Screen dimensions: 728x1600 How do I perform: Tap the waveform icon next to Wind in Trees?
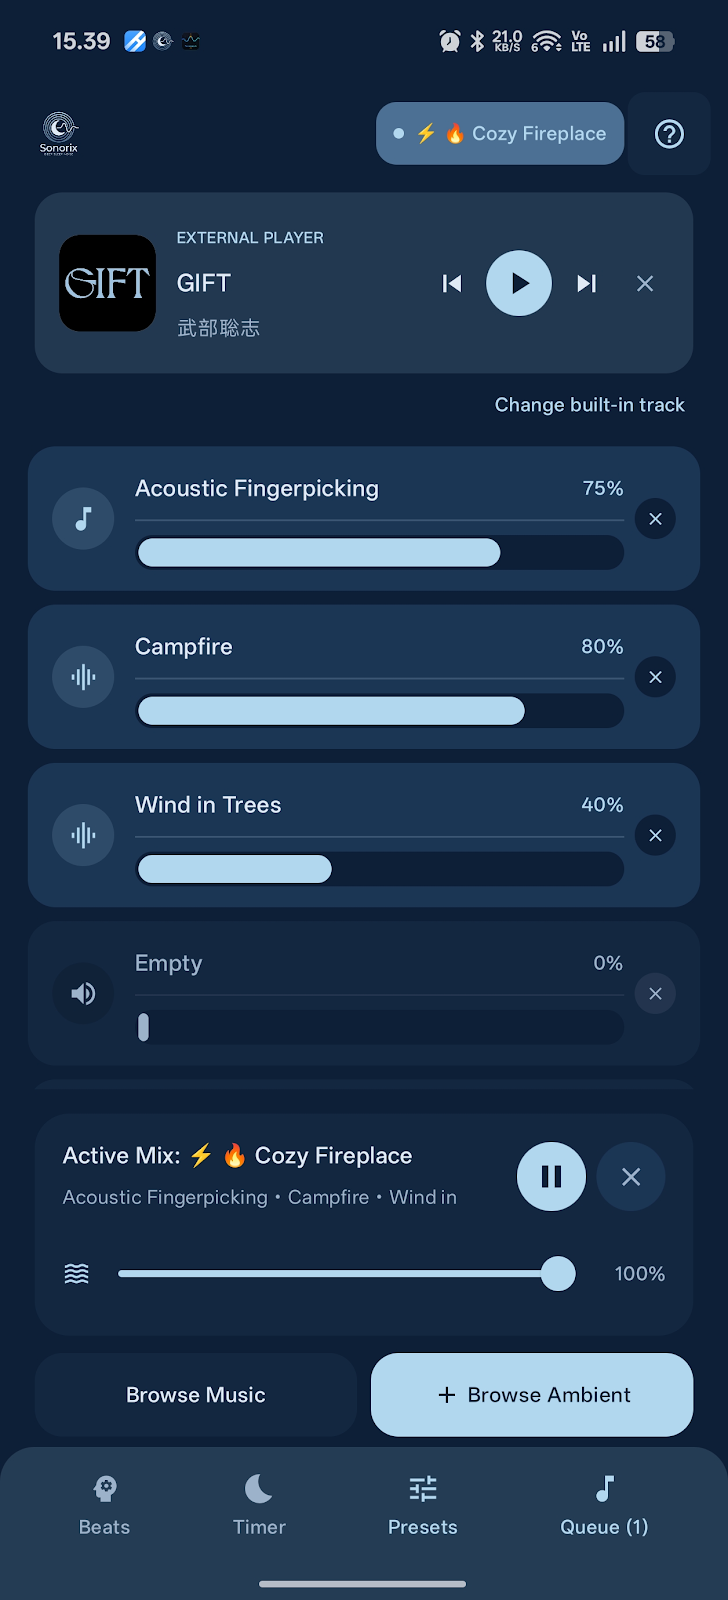click(83, 835)
